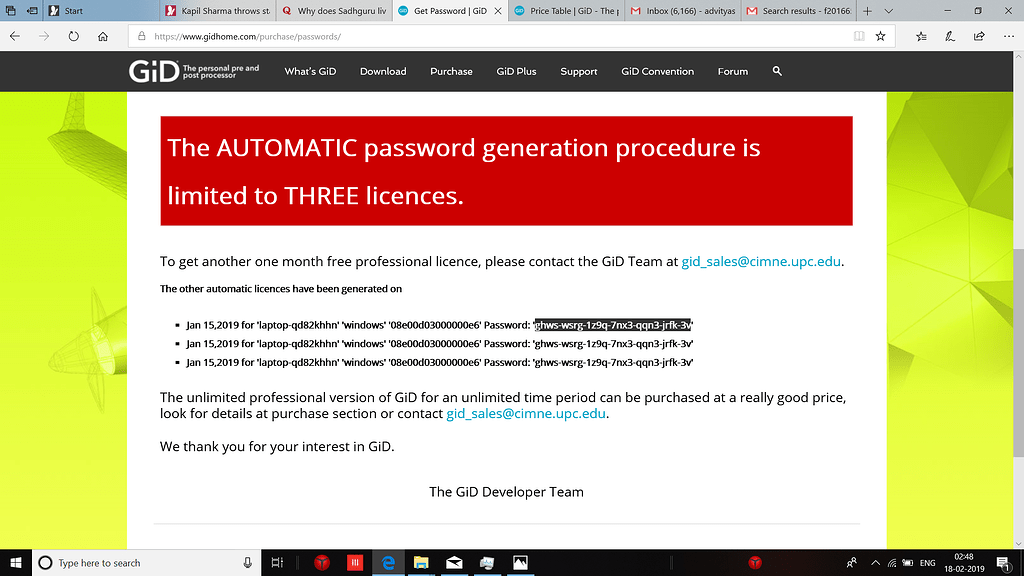Launch Mail from the taskbar
1024x576 pixels.
453,562
